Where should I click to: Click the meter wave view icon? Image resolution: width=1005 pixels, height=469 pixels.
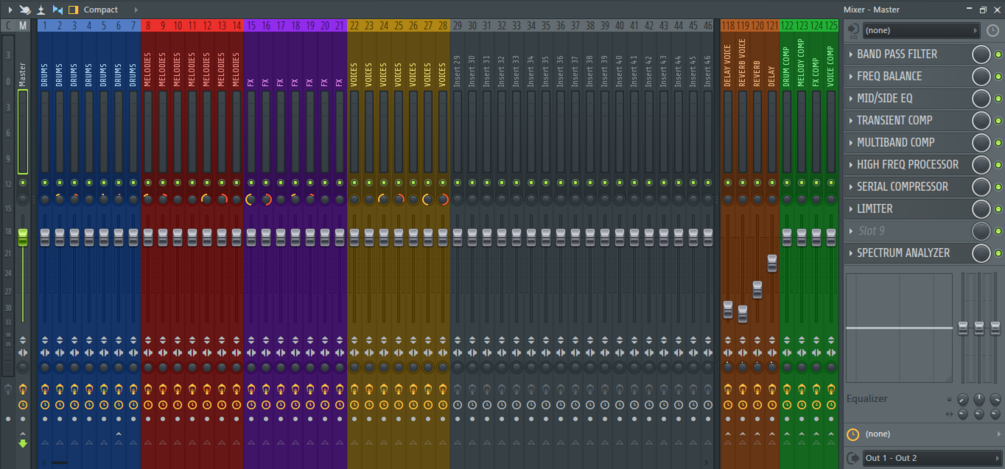[x=41, y=10]
